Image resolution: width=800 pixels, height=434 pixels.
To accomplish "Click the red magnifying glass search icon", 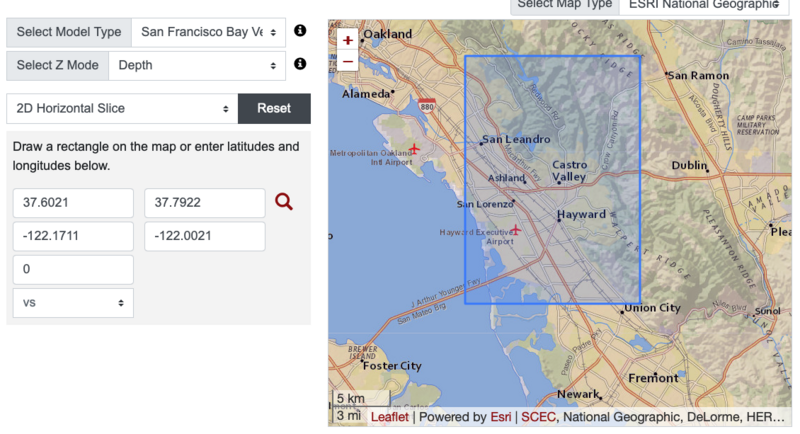I will (x=284, y=201).
